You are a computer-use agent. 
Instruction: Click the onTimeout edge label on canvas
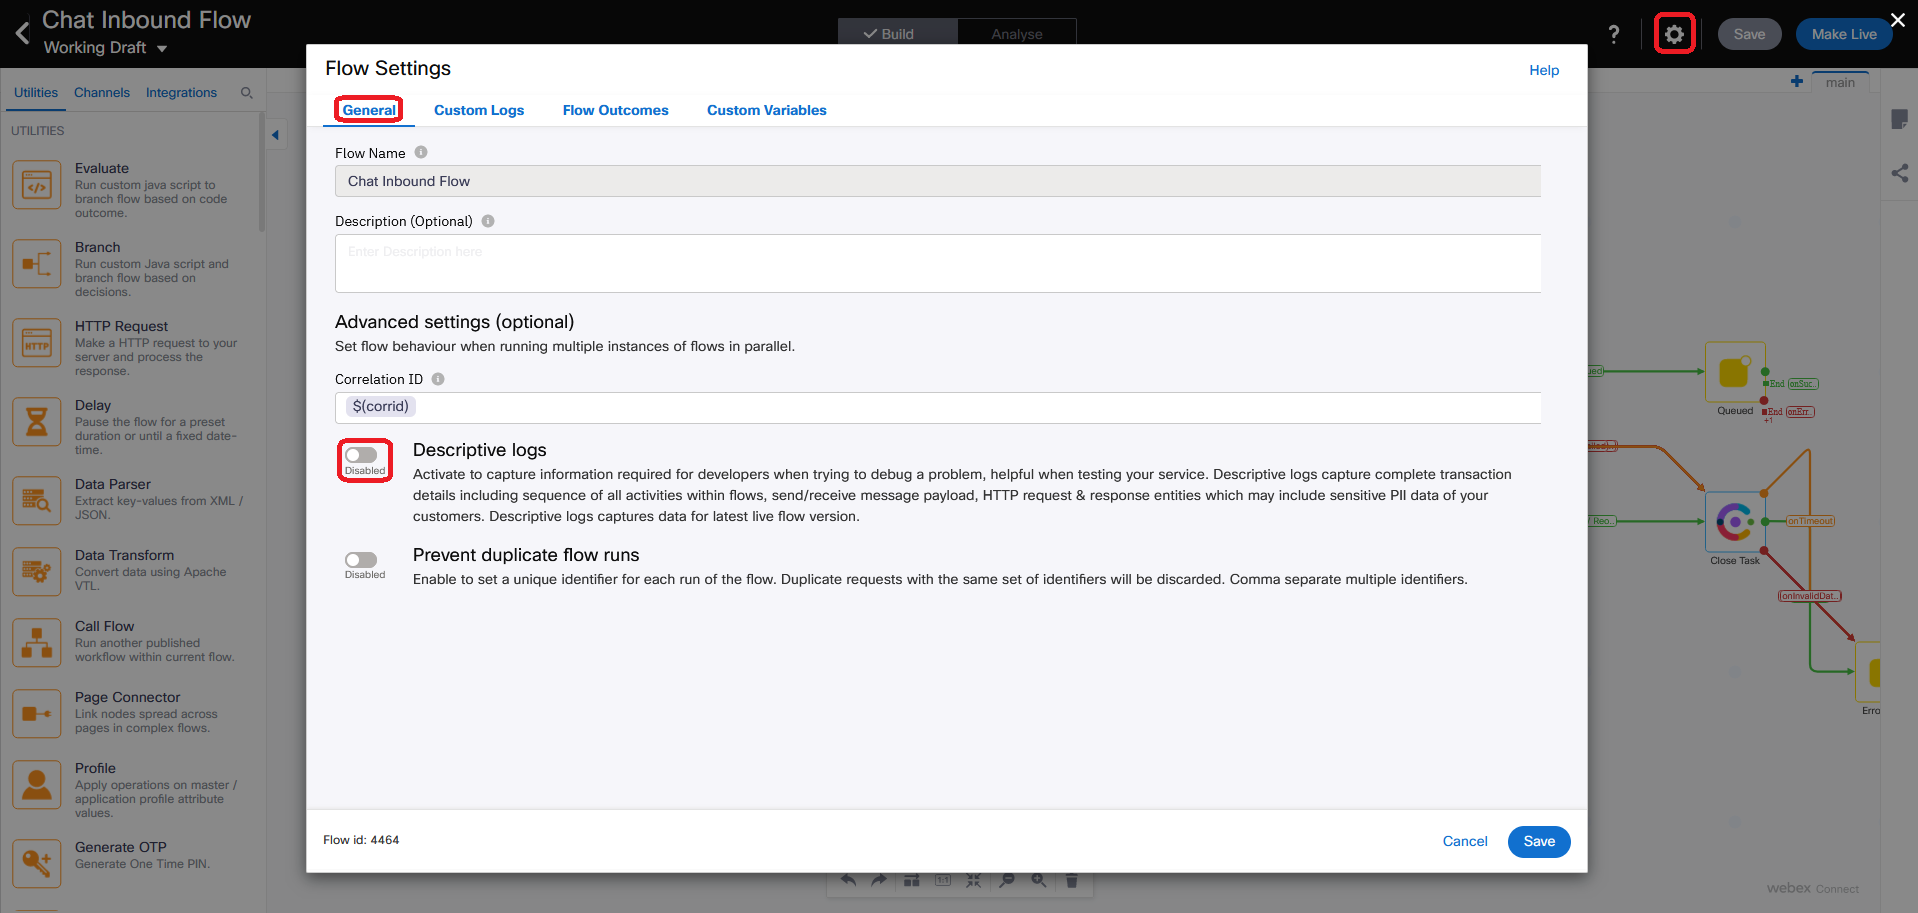(1810, 521)
